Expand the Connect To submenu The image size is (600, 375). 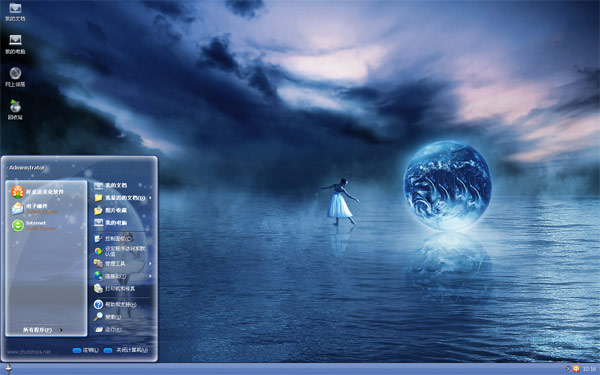pos(122,276)
